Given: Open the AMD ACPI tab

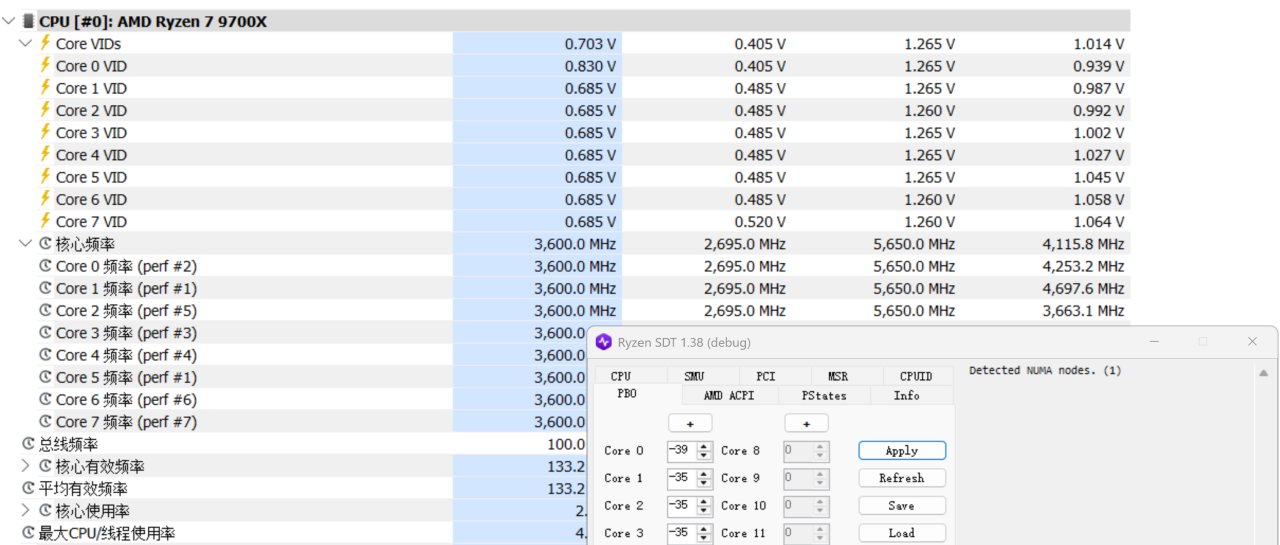Looking at the screenshot, I should tap(728, 395).
